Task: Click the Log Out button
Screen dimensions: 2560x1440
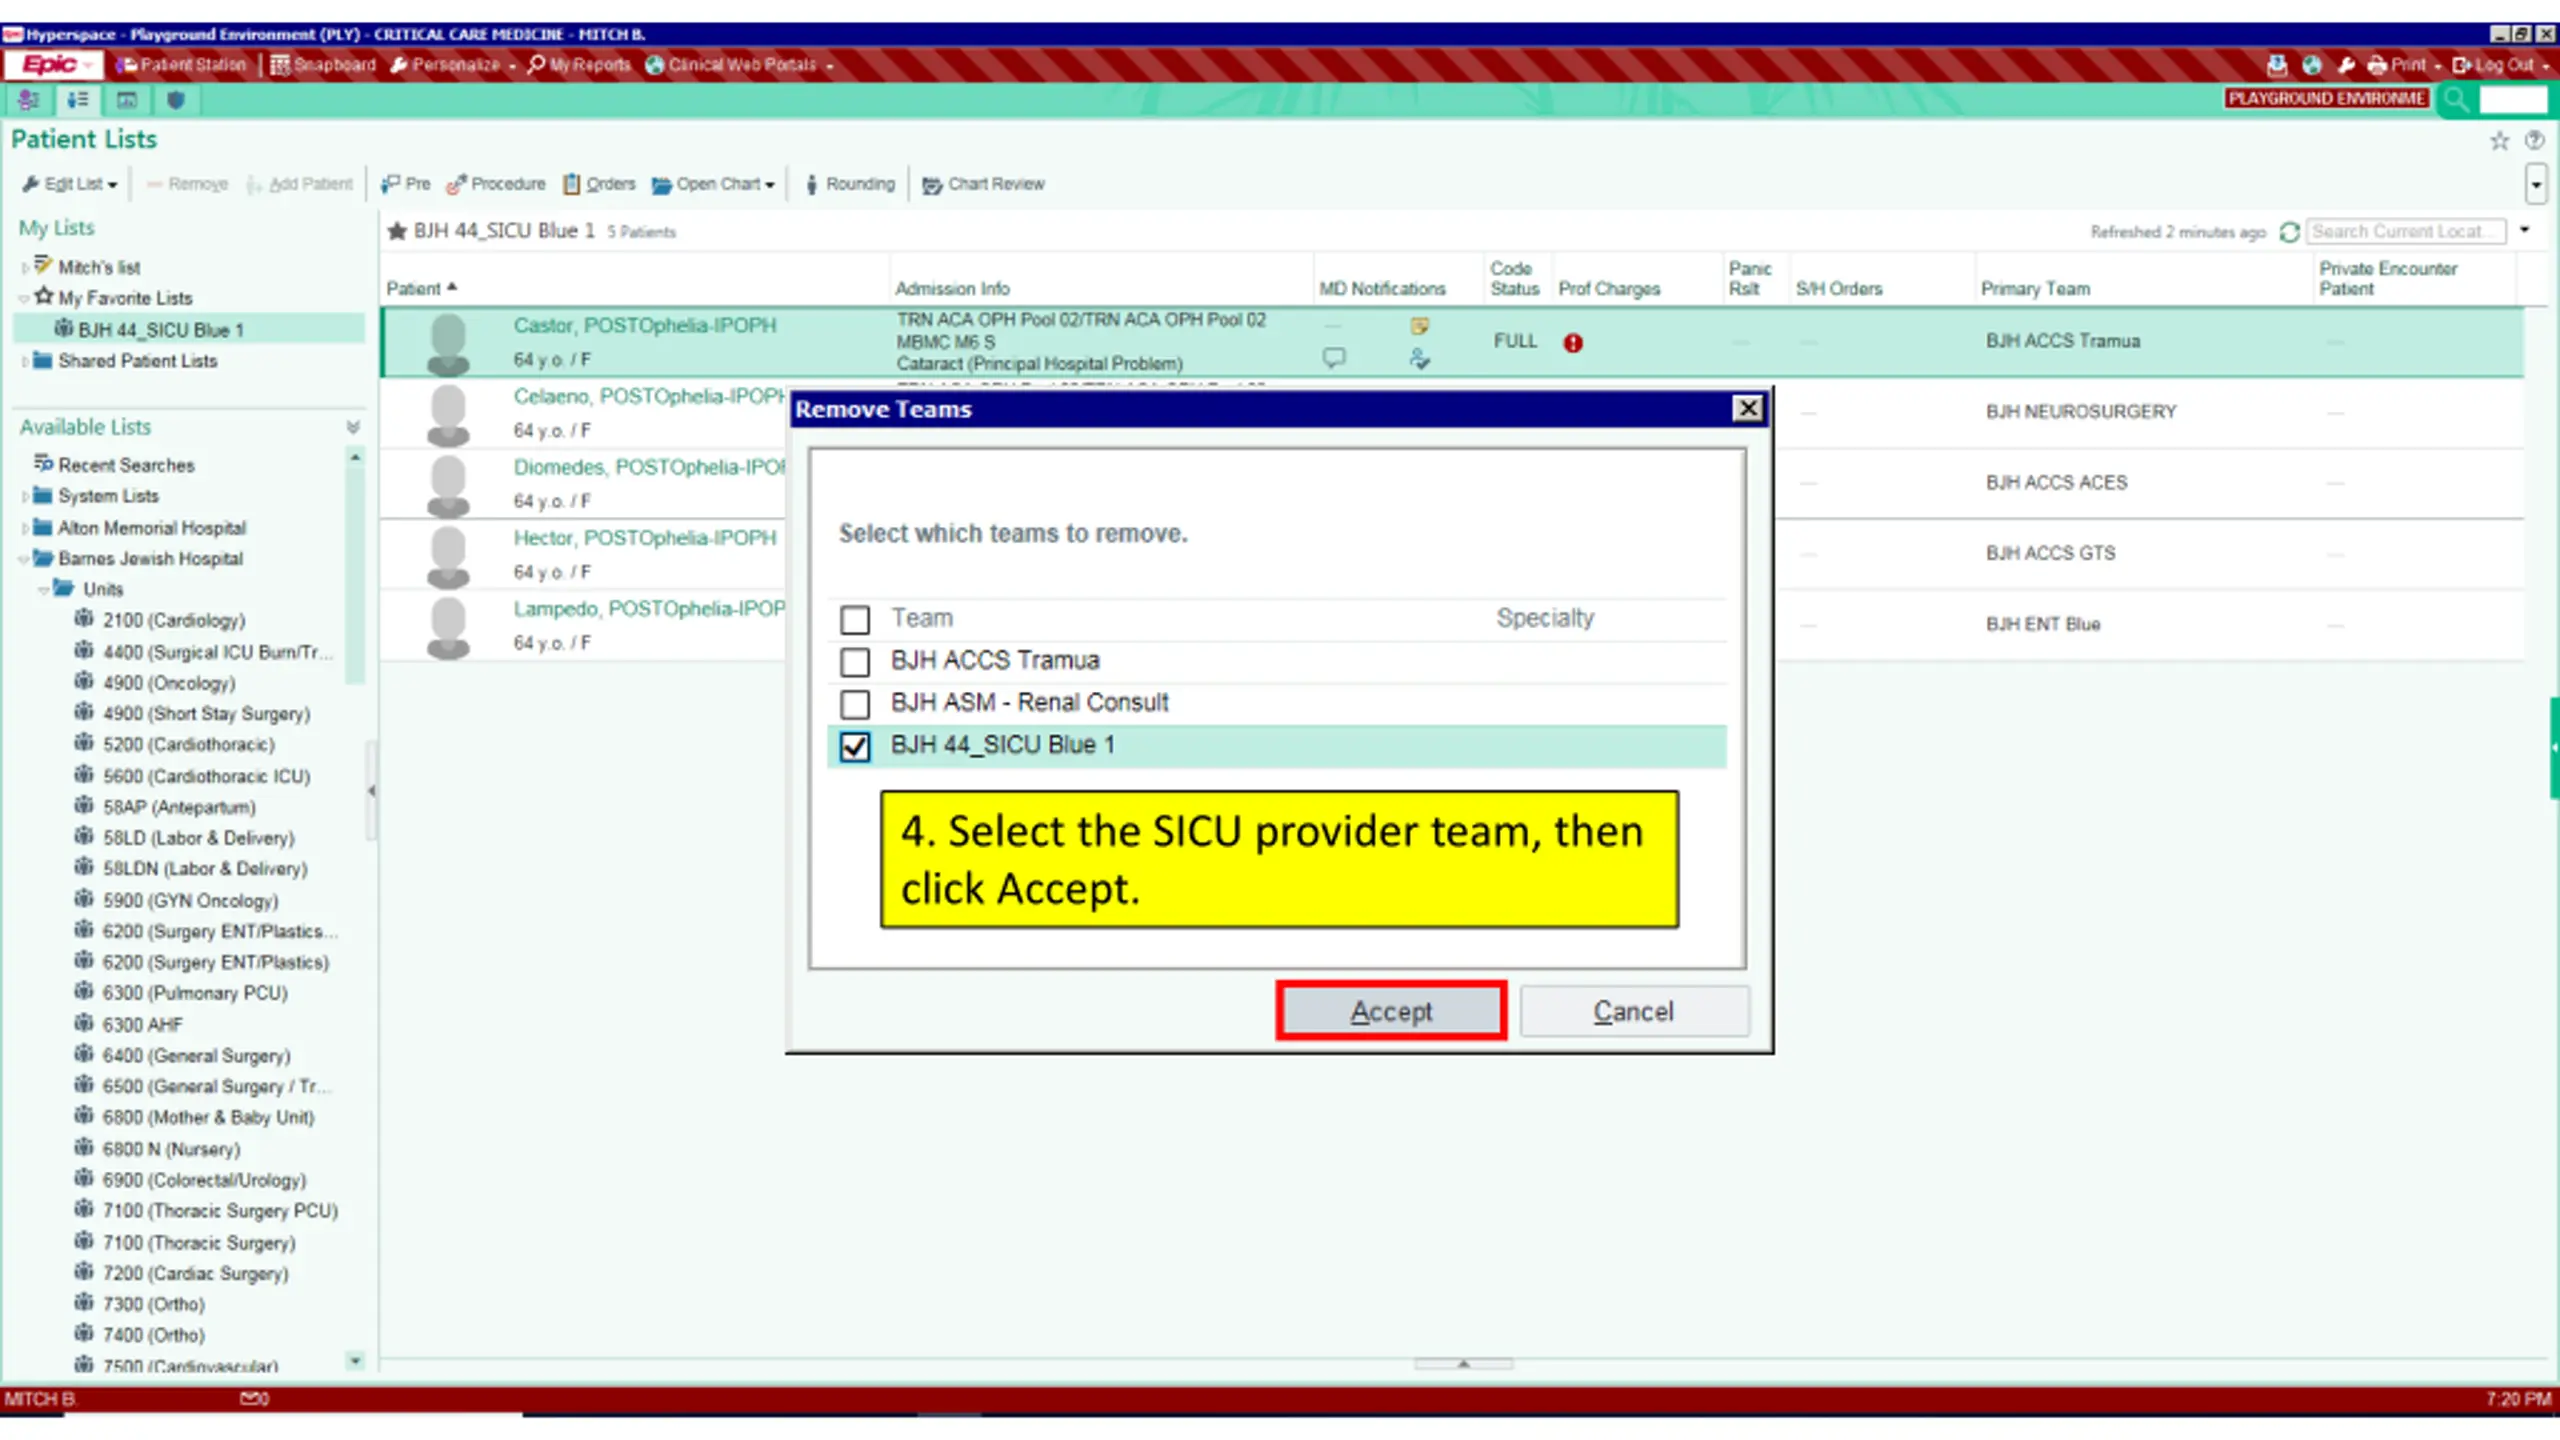Action: coord(2498,65)
